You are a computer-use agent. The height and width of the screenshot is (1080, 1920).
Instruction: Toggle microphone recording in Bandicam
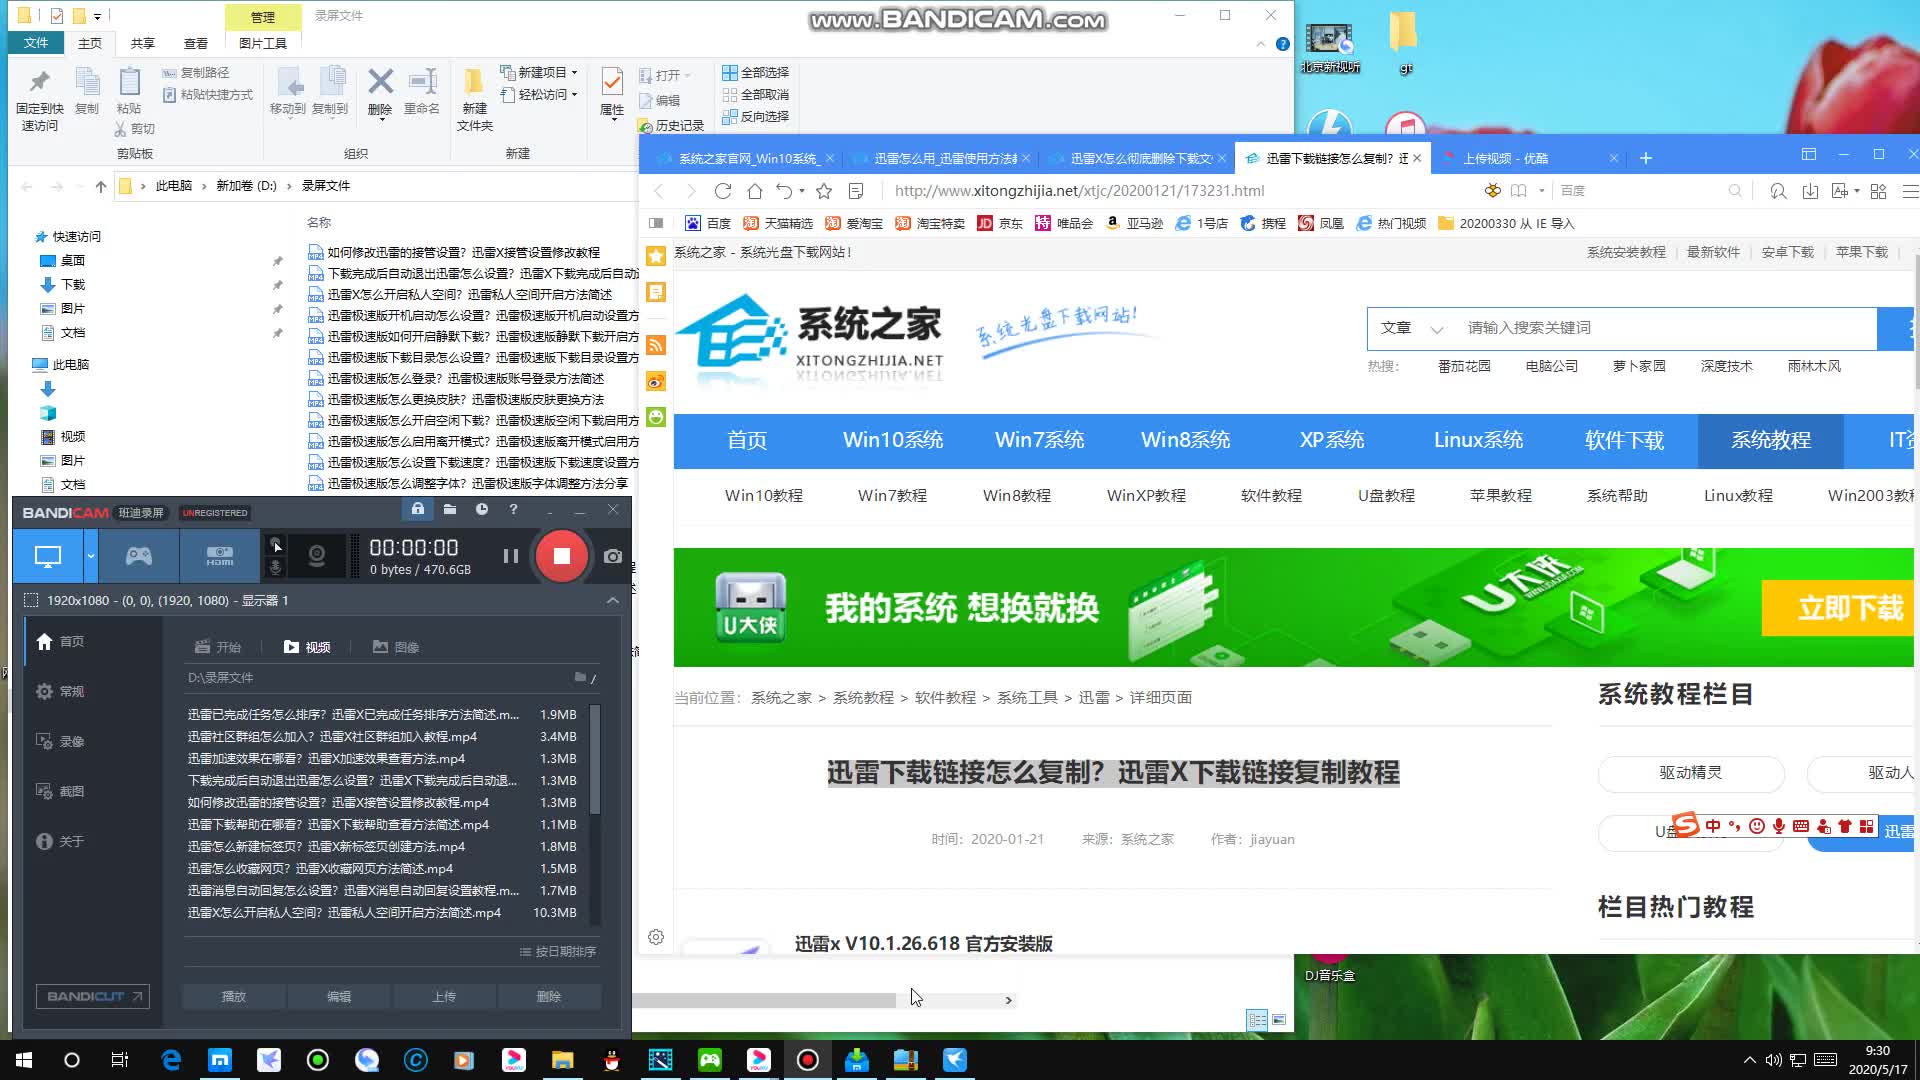[277, 568]
